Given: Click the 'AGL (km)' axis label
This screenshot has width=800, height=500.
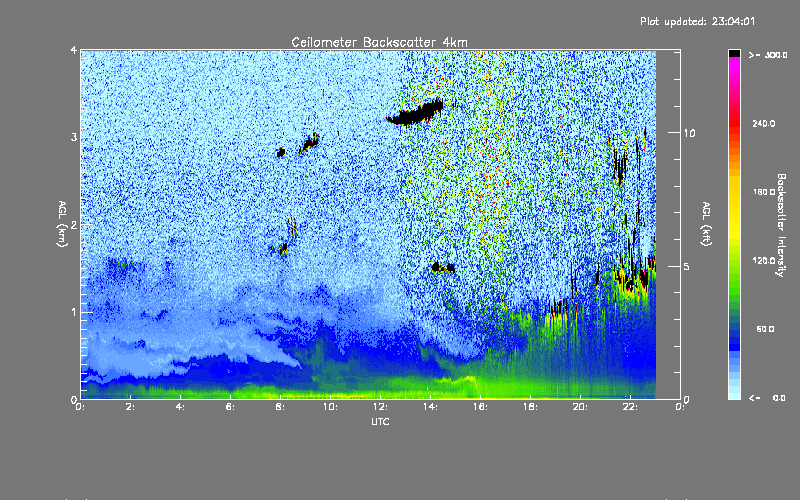Looking at the screenshot, I should tap(62, 224).
